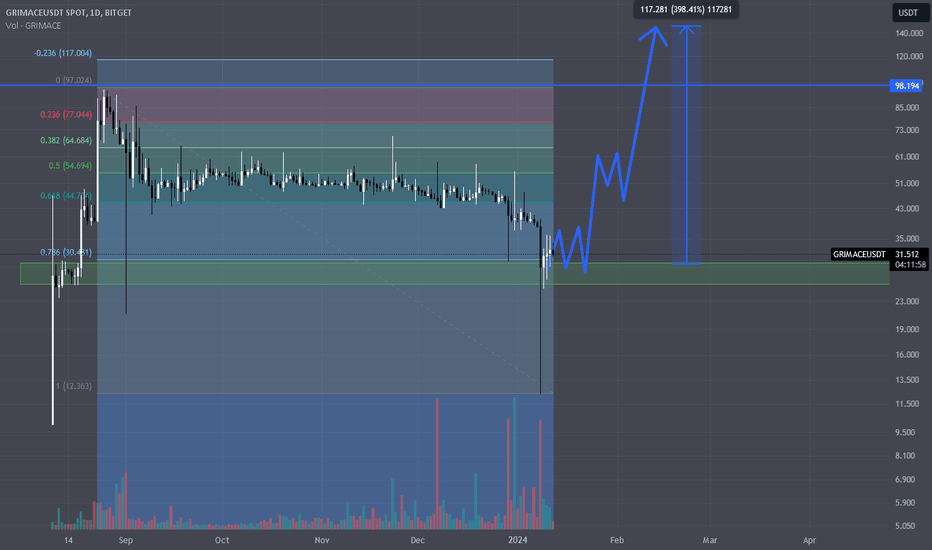The image size is (932, 550).
Task: Select the blue price range measurement arrow
Action: (x=687, y=144)
